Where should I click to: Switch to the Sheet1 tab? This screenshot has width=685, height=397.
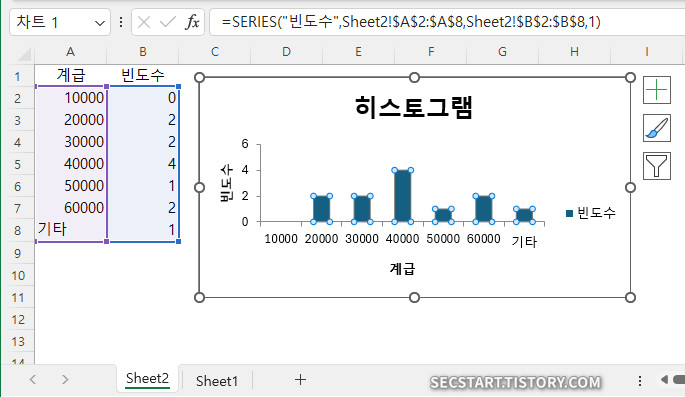point(217,381)
